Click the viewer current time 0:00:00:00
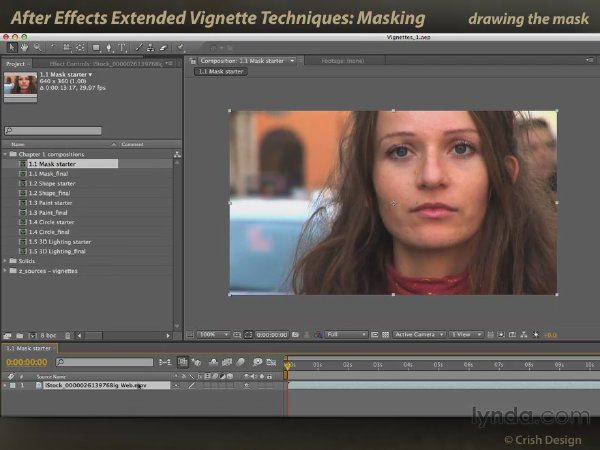The image size is (600, 450). pos(271,335)
